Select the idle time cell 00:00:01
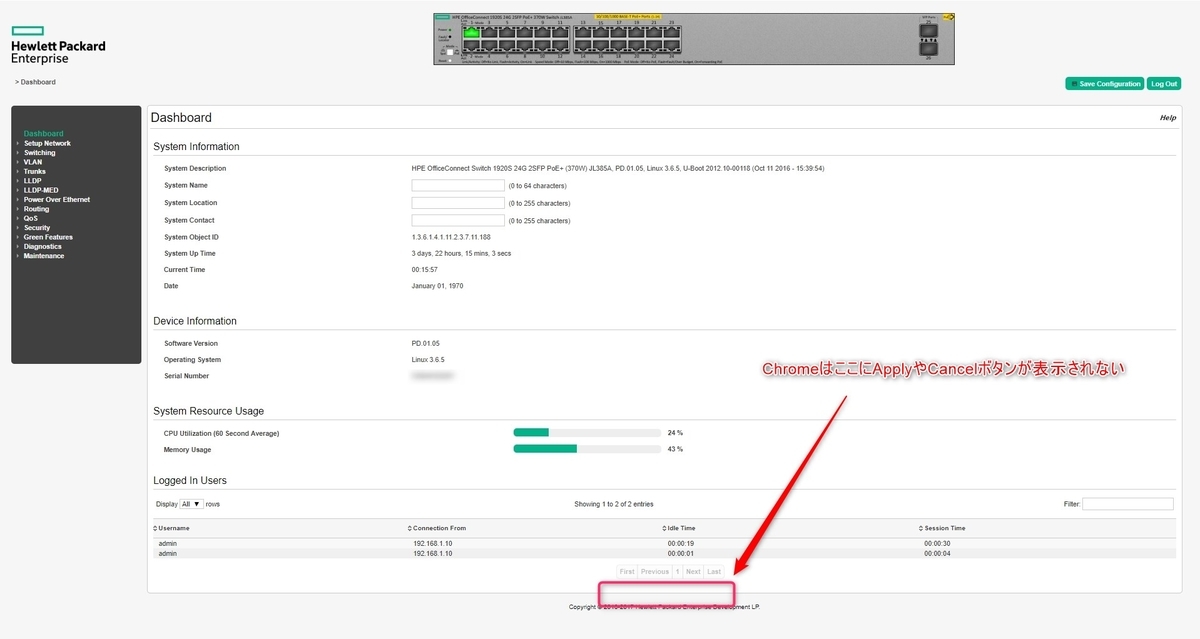Viewport: 1200px width, 639px height. click(x=681, y=553)
